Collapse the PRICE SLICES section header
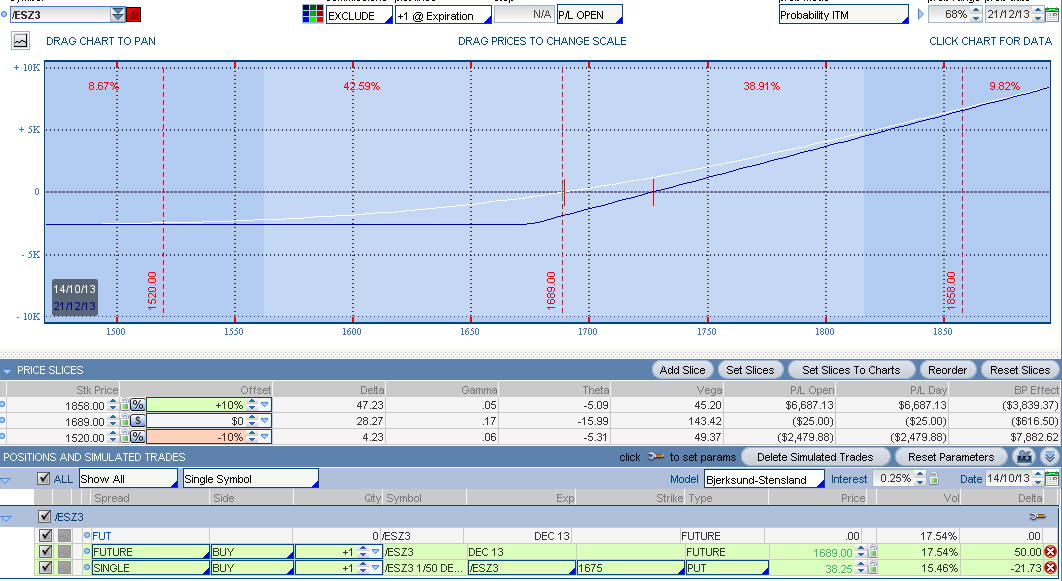The height and width of the screenshot is (581, 1062). [9, 370]
